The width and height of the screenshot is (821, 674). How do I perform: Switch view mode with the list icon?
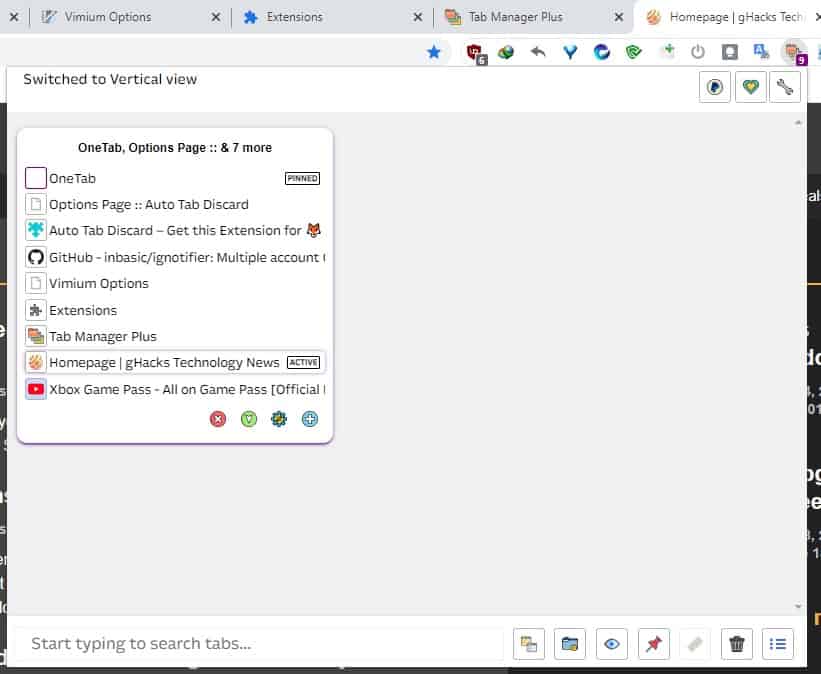(778, 644)
